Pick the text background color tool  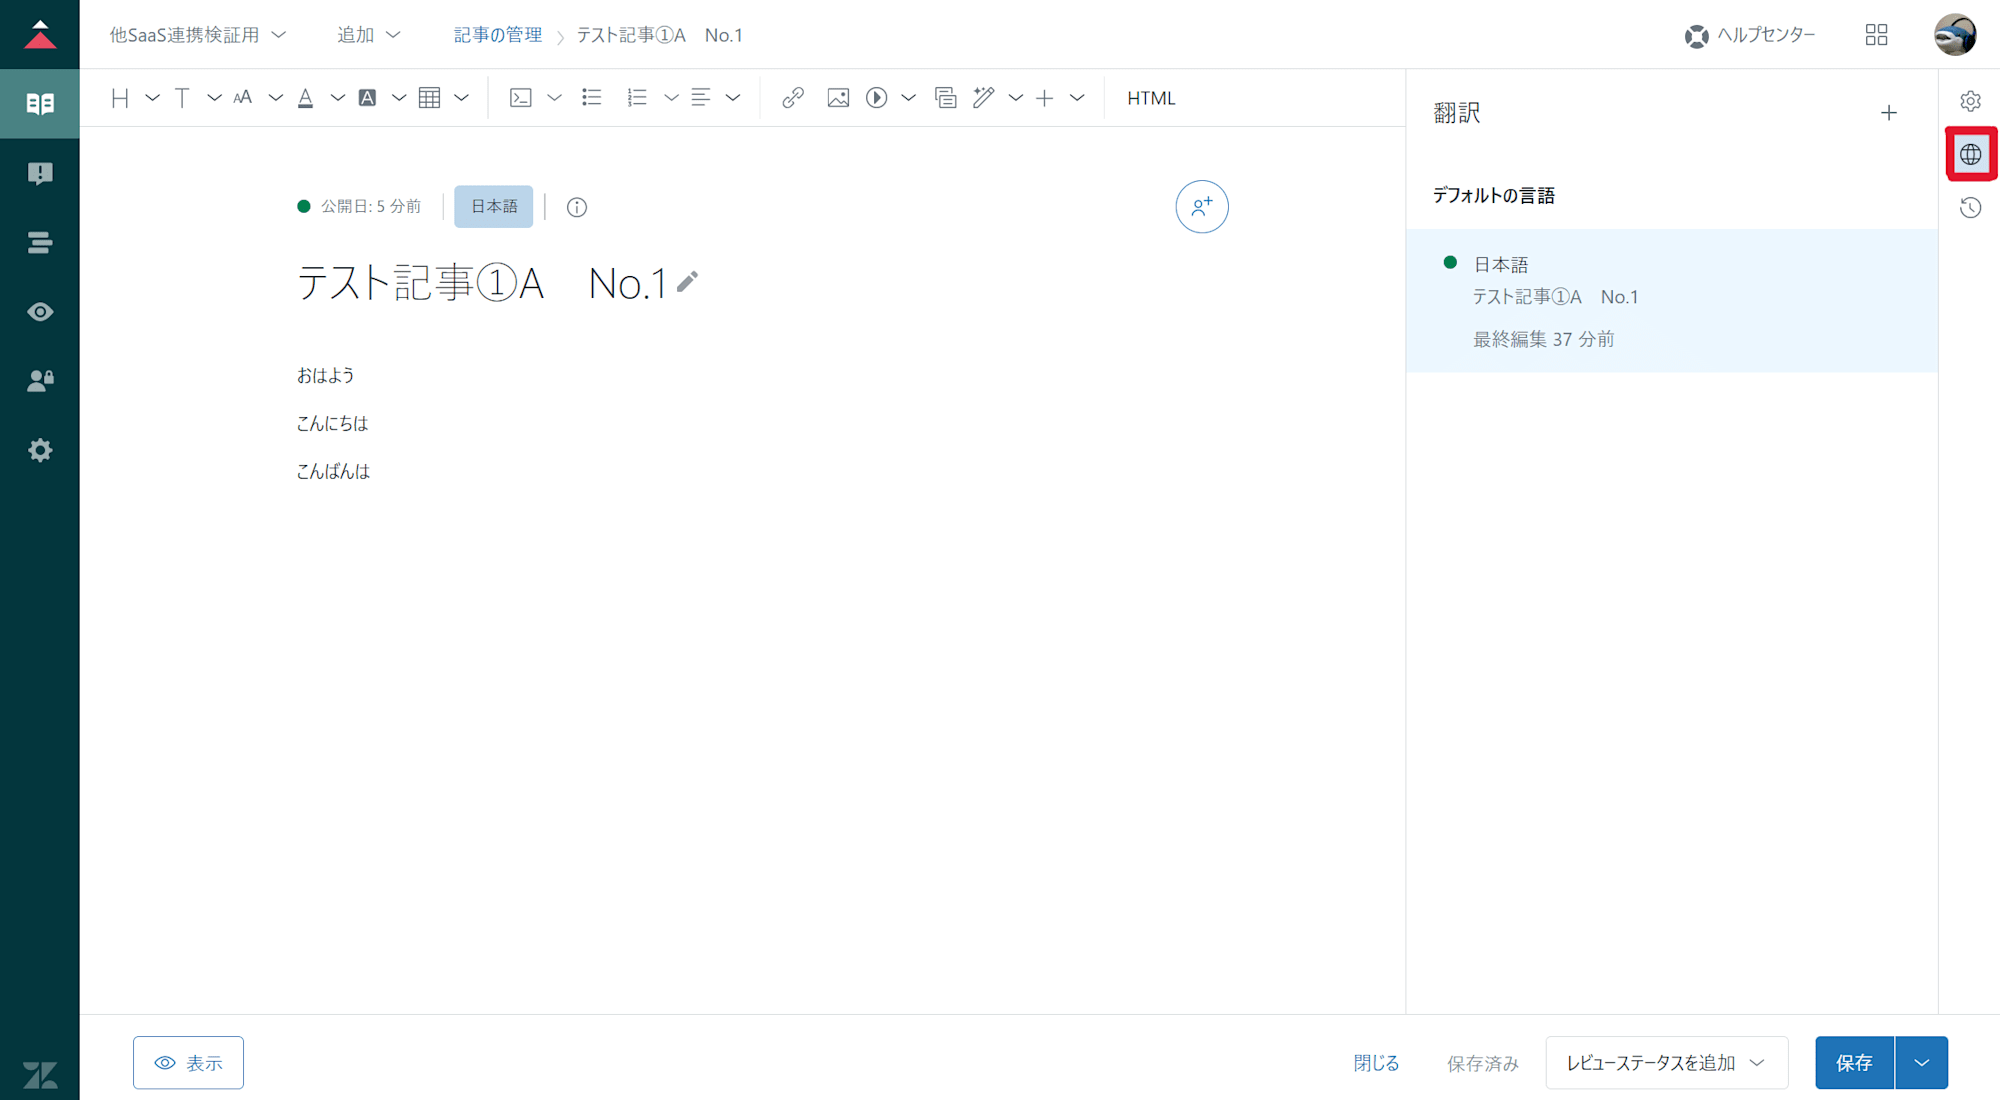click(367, 98)
